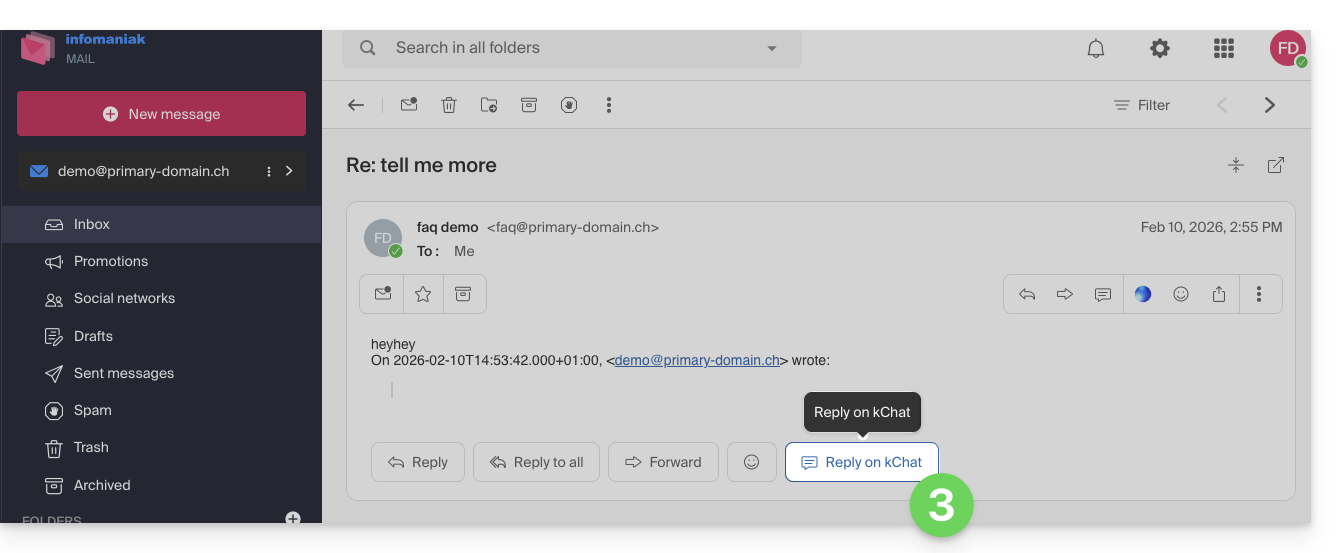1341x553 pixels.
Task: Open the apps grid launcher
Action: tap(1223, 48)
